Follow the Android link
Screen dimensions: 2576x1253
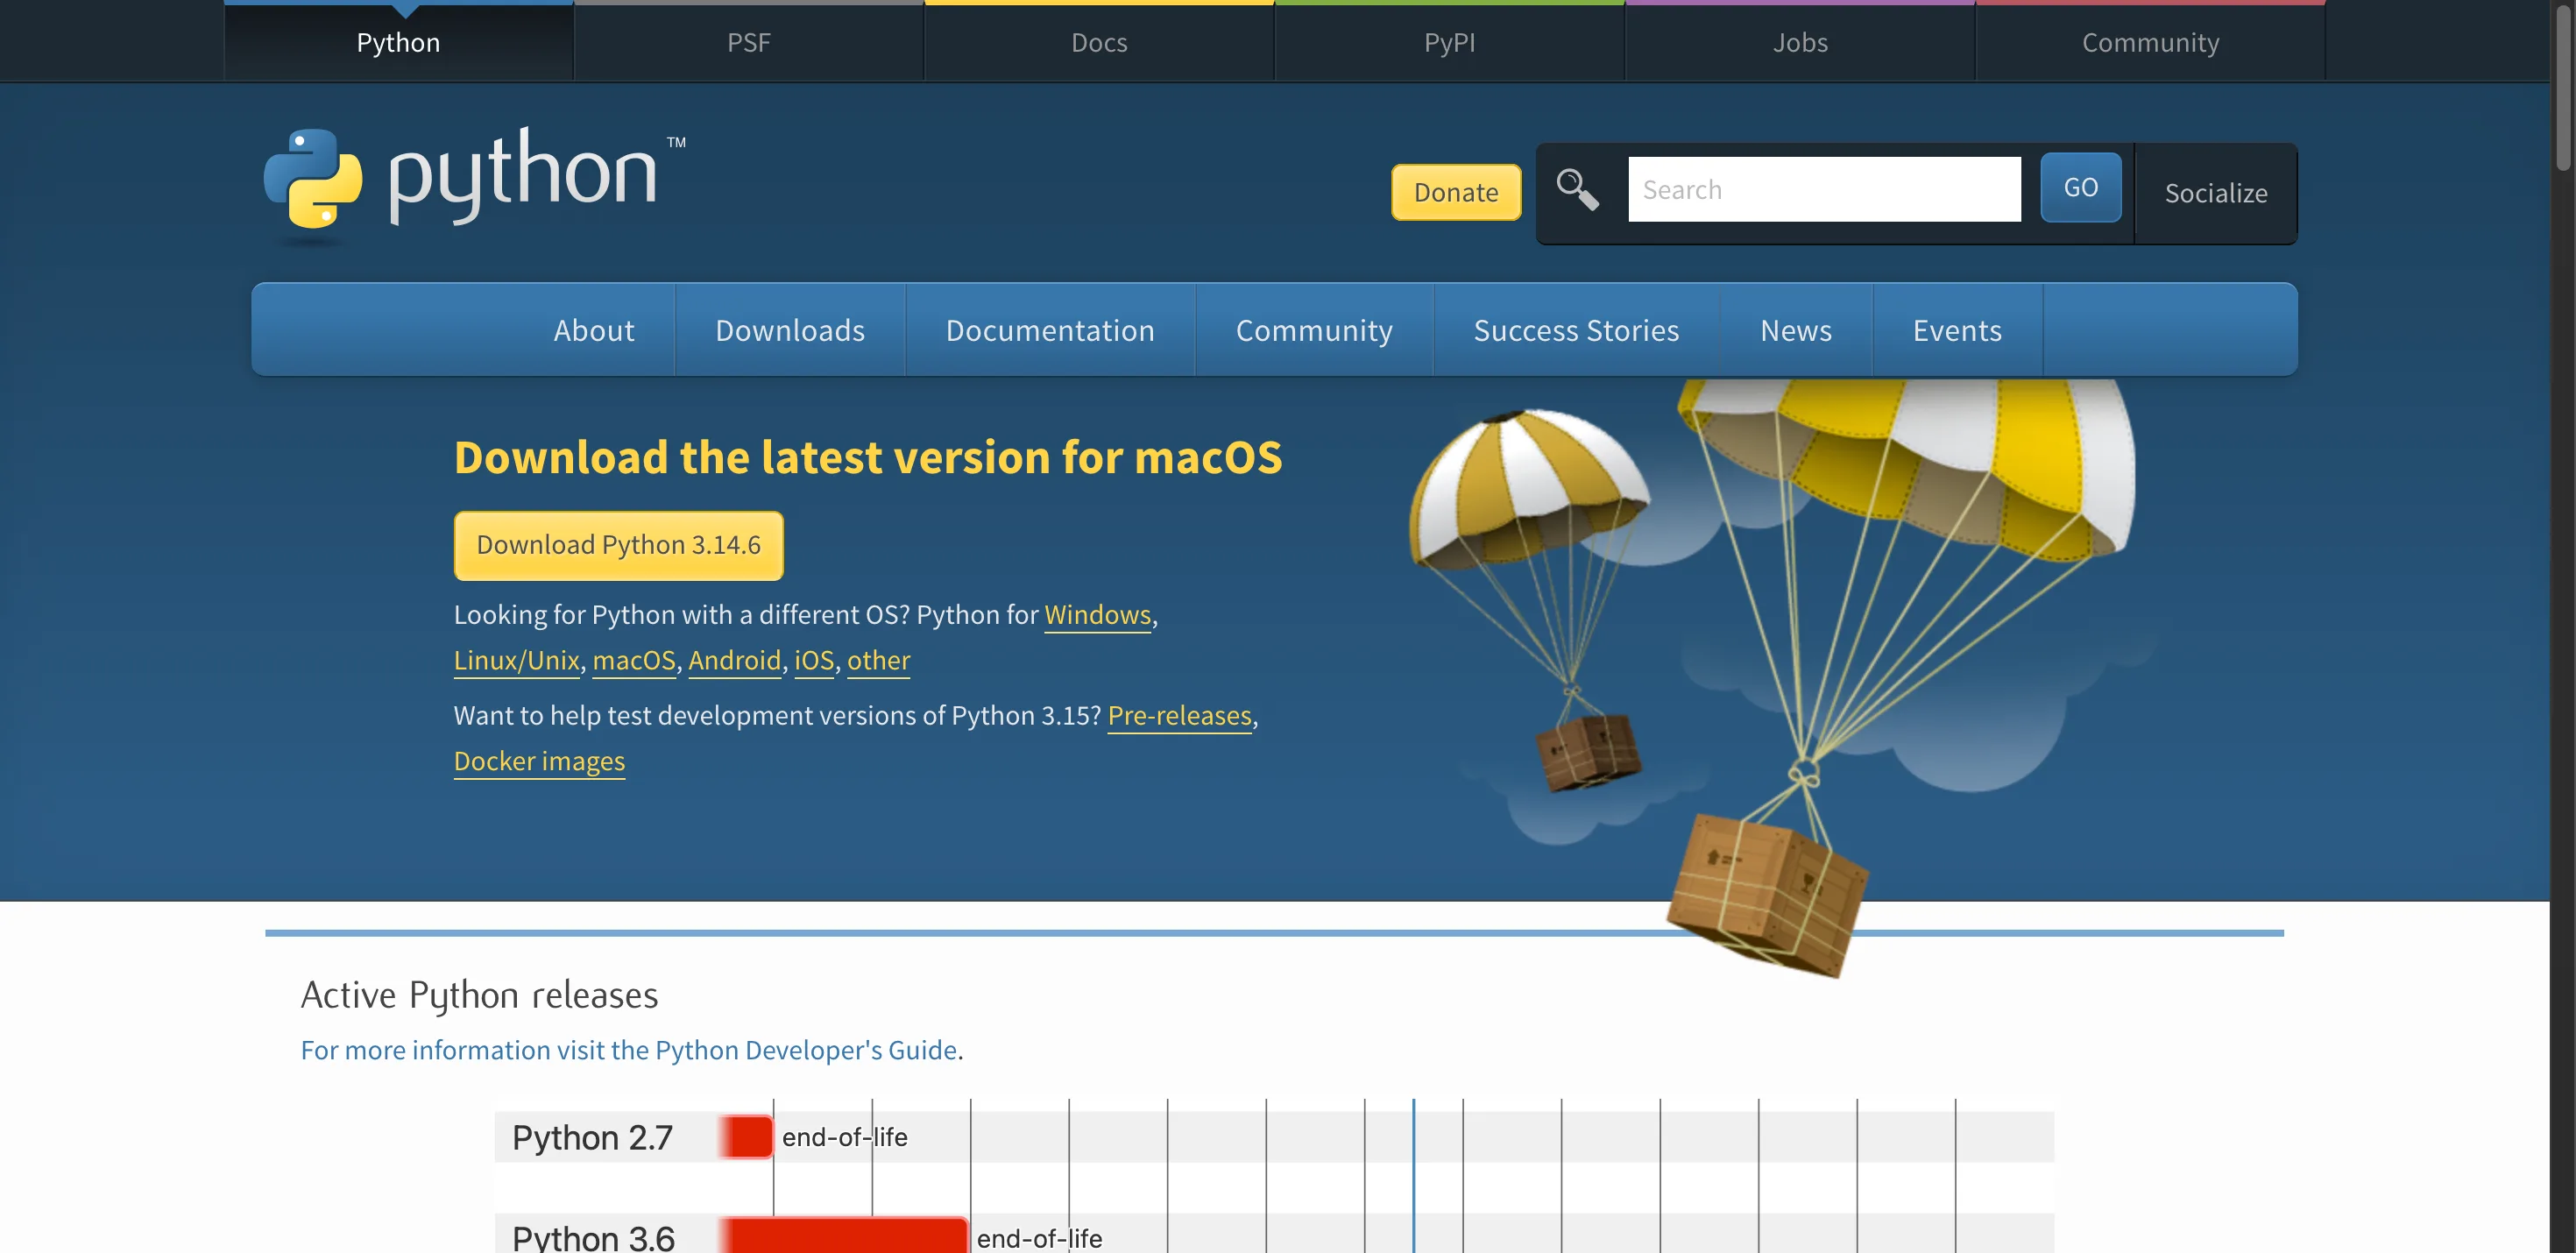(734, 661)
